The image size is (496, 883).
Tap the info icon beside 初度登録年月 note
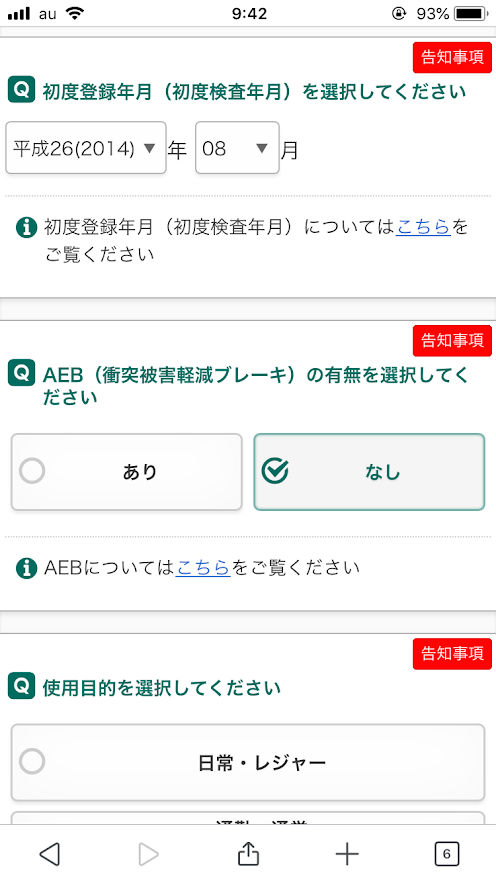(26, 228)
